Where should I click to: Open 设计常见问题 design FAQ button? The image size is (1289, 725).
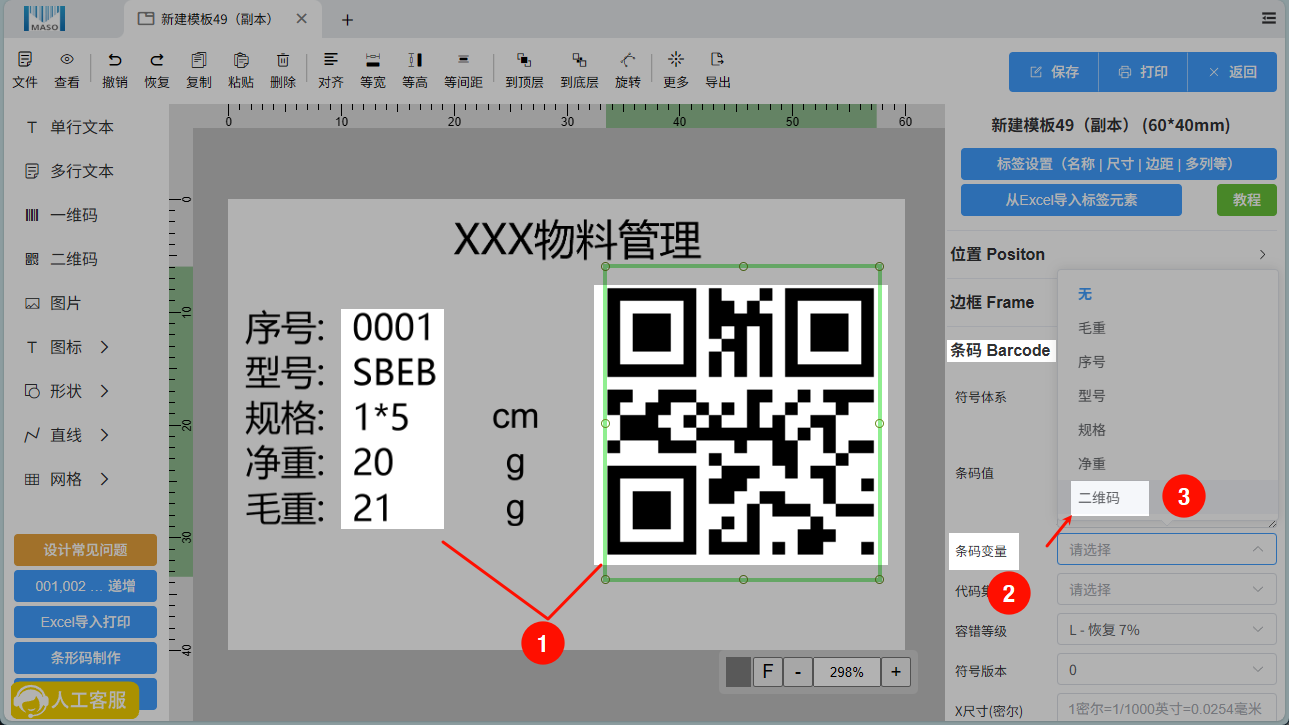(85, 550)
